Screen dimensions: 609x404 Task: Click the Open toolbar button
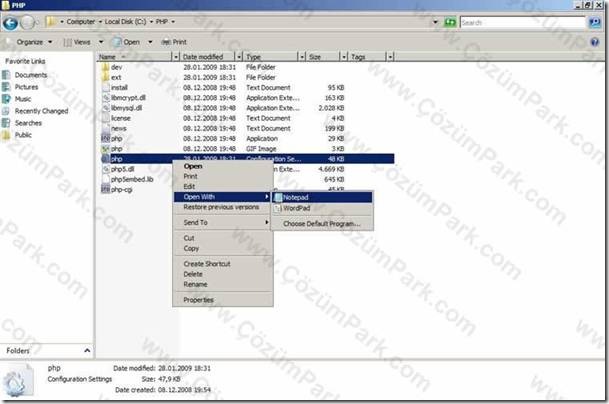[127, 42]
